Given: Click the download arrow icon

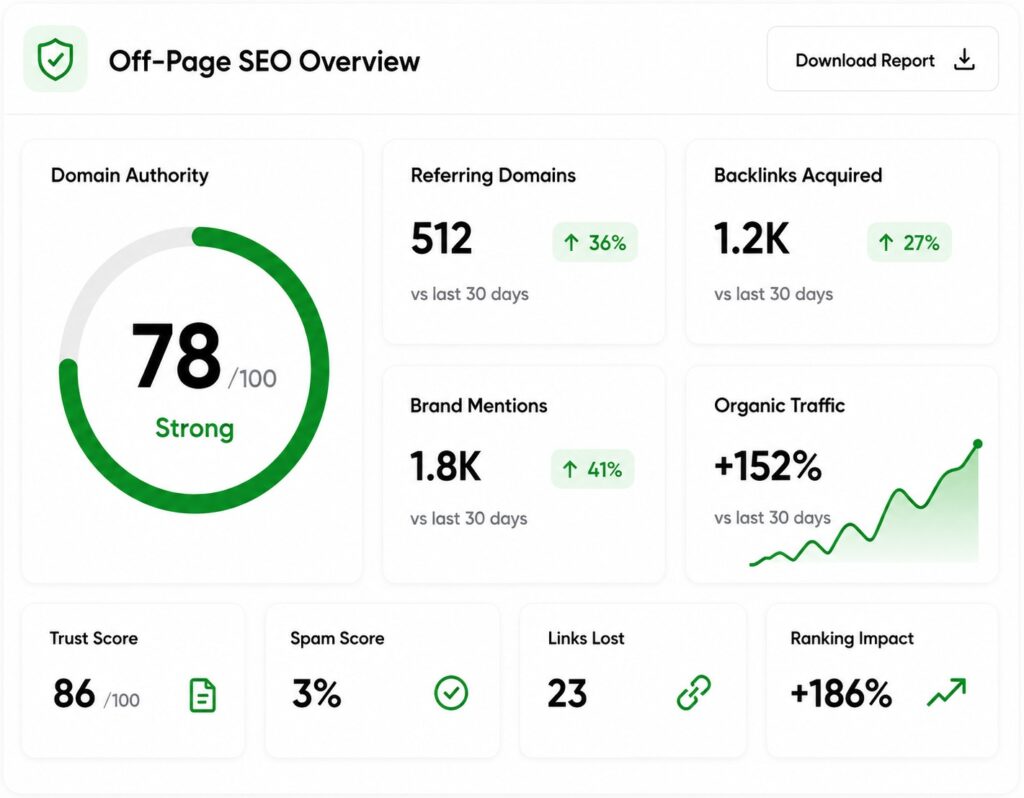Looking at the screenshot, I should [965, 60].
